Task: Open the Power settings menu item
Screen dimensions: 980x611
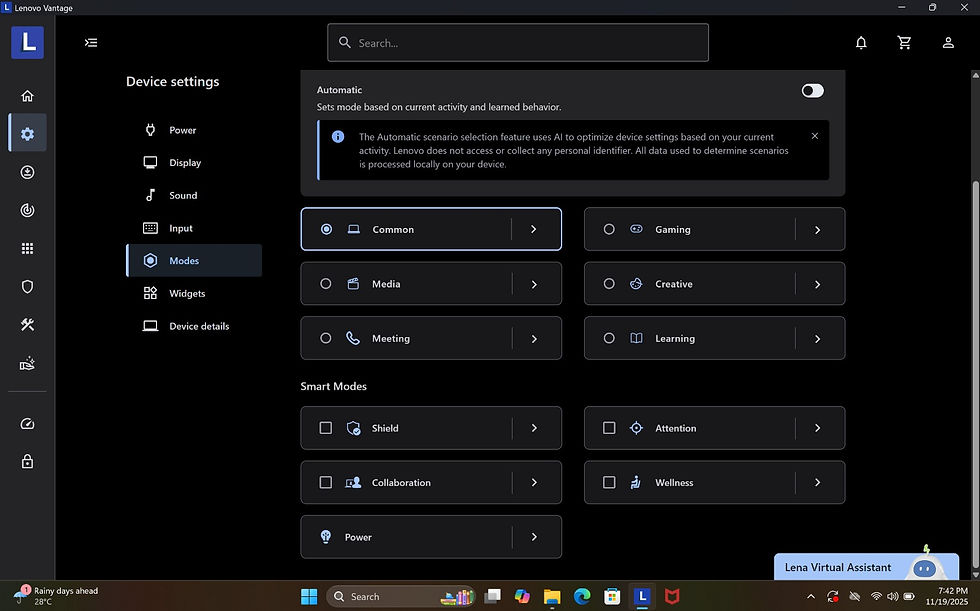Action: pos(194,130)
